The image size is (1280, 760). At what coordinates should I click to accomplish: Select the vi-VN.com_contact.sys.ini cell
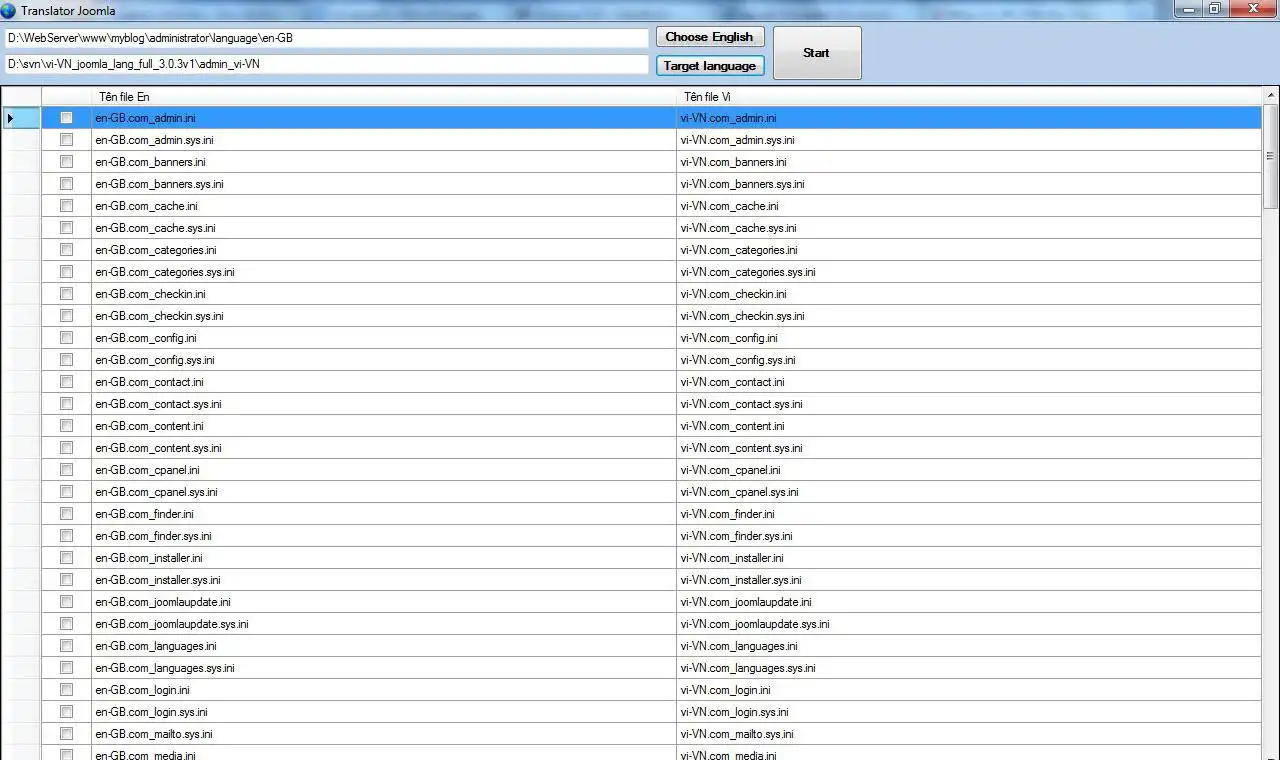(x=969, y=404)
